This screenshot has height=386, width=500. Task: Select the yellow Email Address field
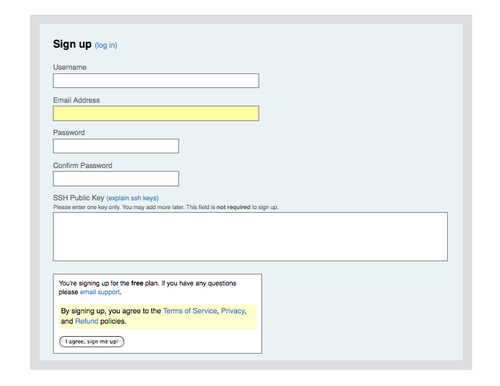[x=156, y=113]
